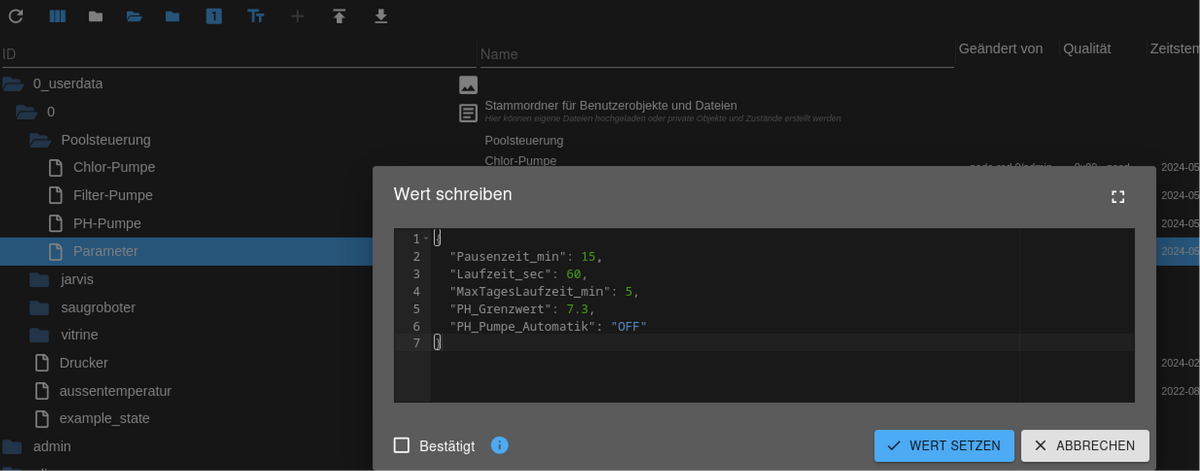This screenshot has width=1200, height=471.
Task: Select the aussentemperatur state
Action: [x=115, y=390]
